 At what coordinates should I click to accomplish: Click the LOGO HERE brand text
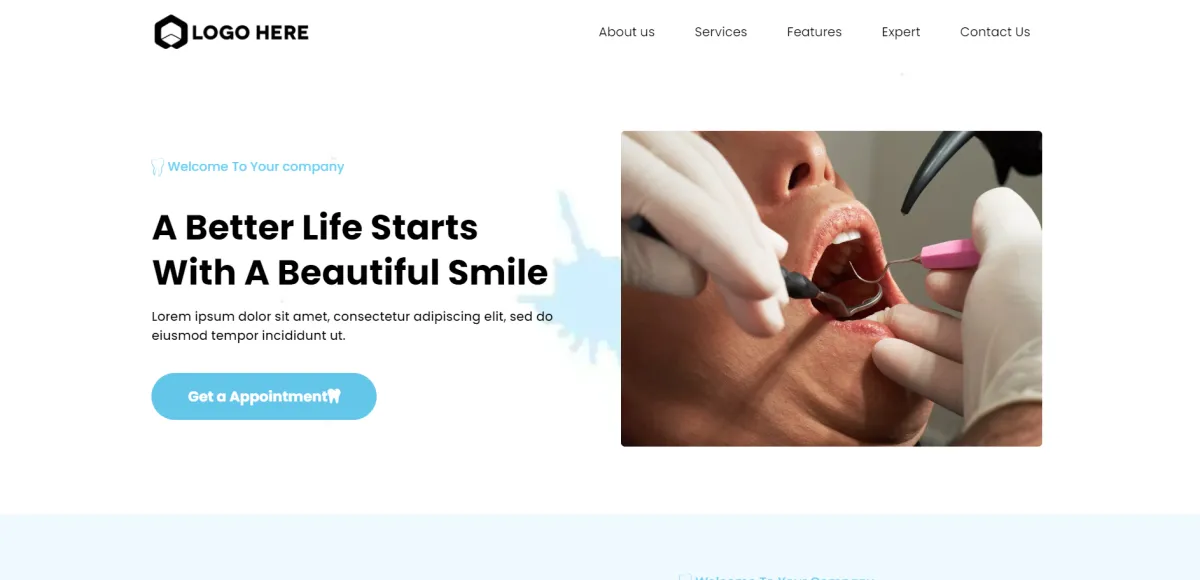(x=250, y=32)
